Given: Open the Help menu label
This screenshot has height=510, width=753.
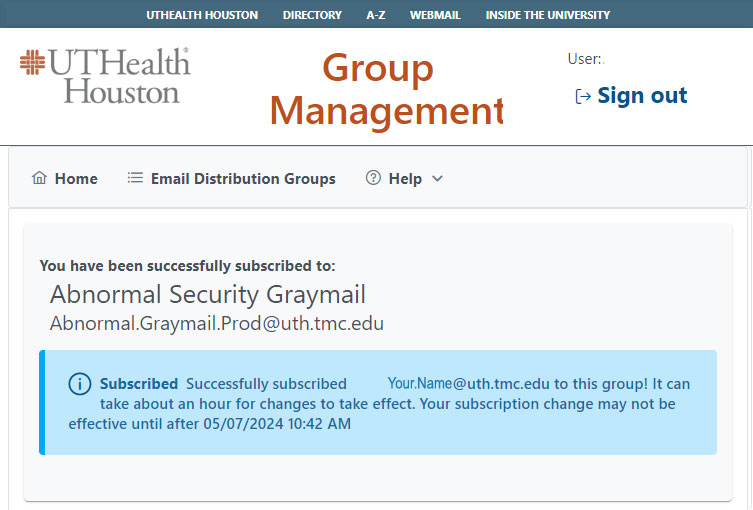Looking at the screenshot, I should (x=405, y=179).
